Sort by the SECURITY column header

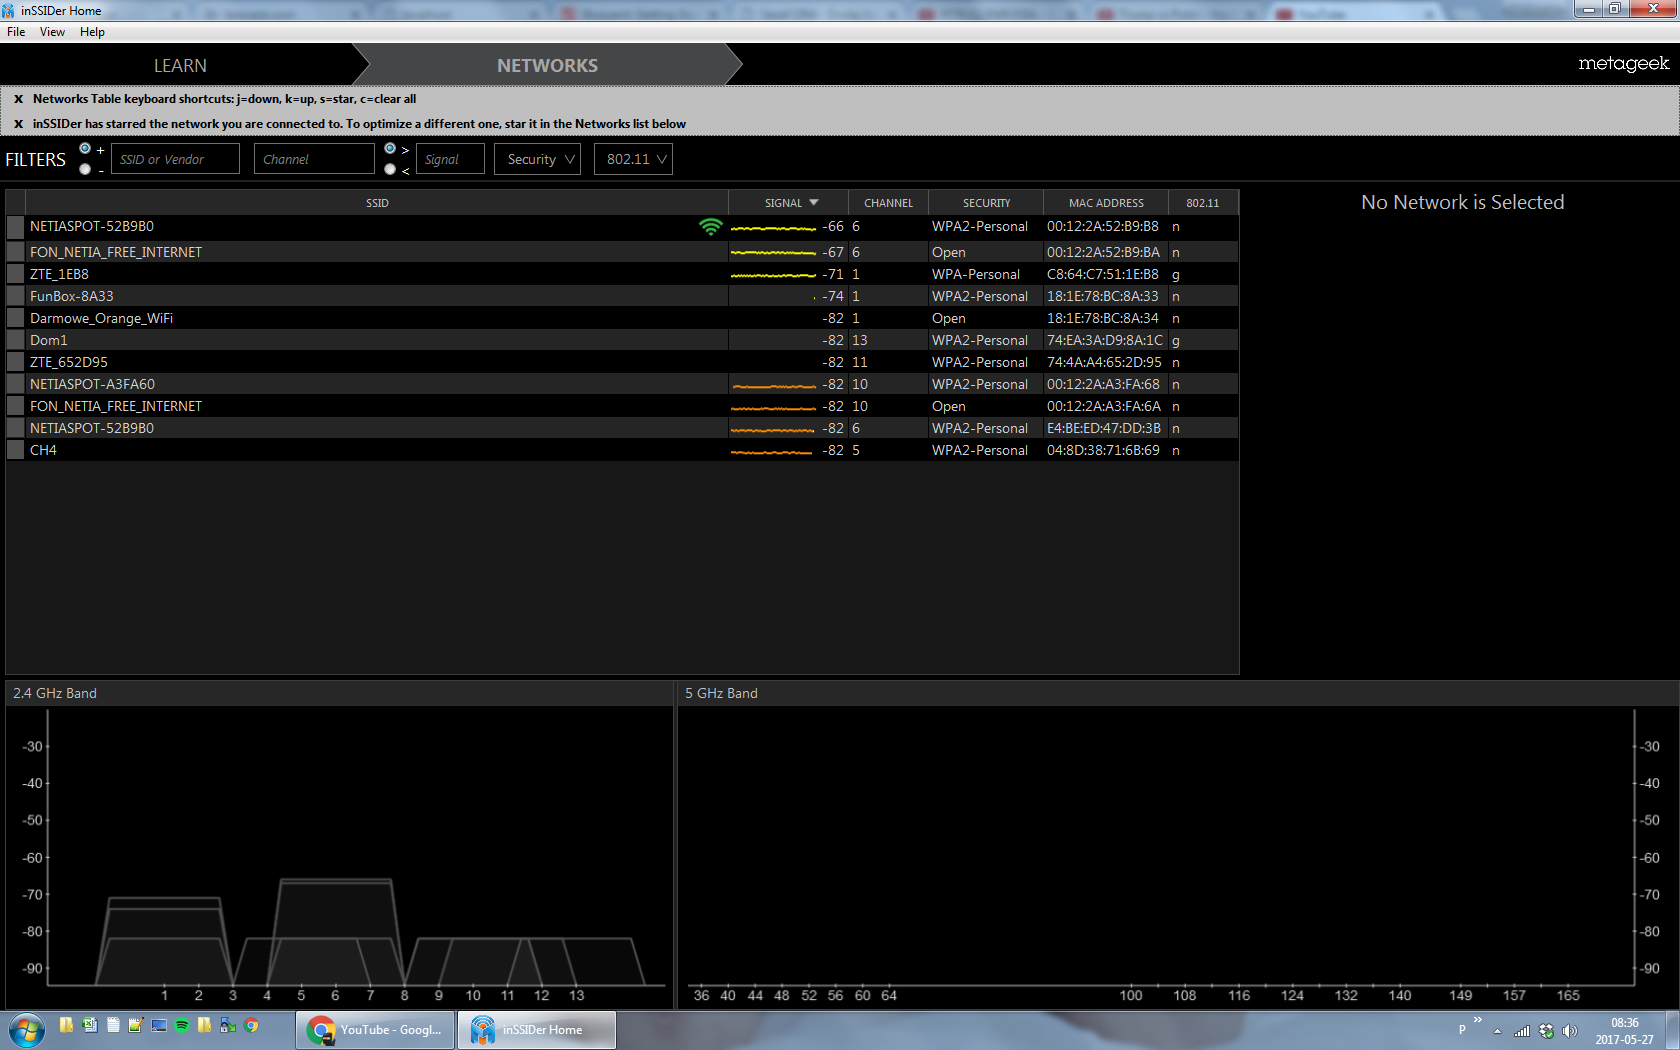[x=986, y=203]
